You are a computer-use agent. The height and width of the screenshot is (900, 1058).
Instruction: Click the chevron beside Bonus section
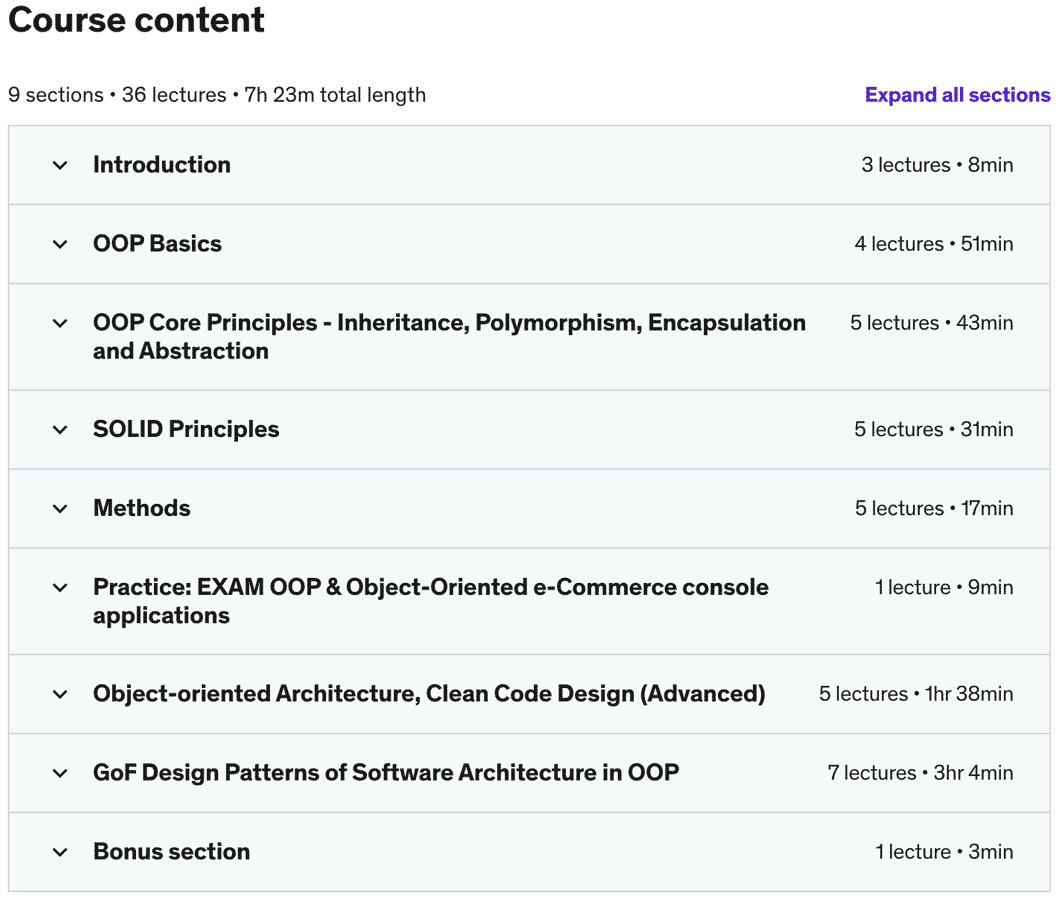click(60, 852)
